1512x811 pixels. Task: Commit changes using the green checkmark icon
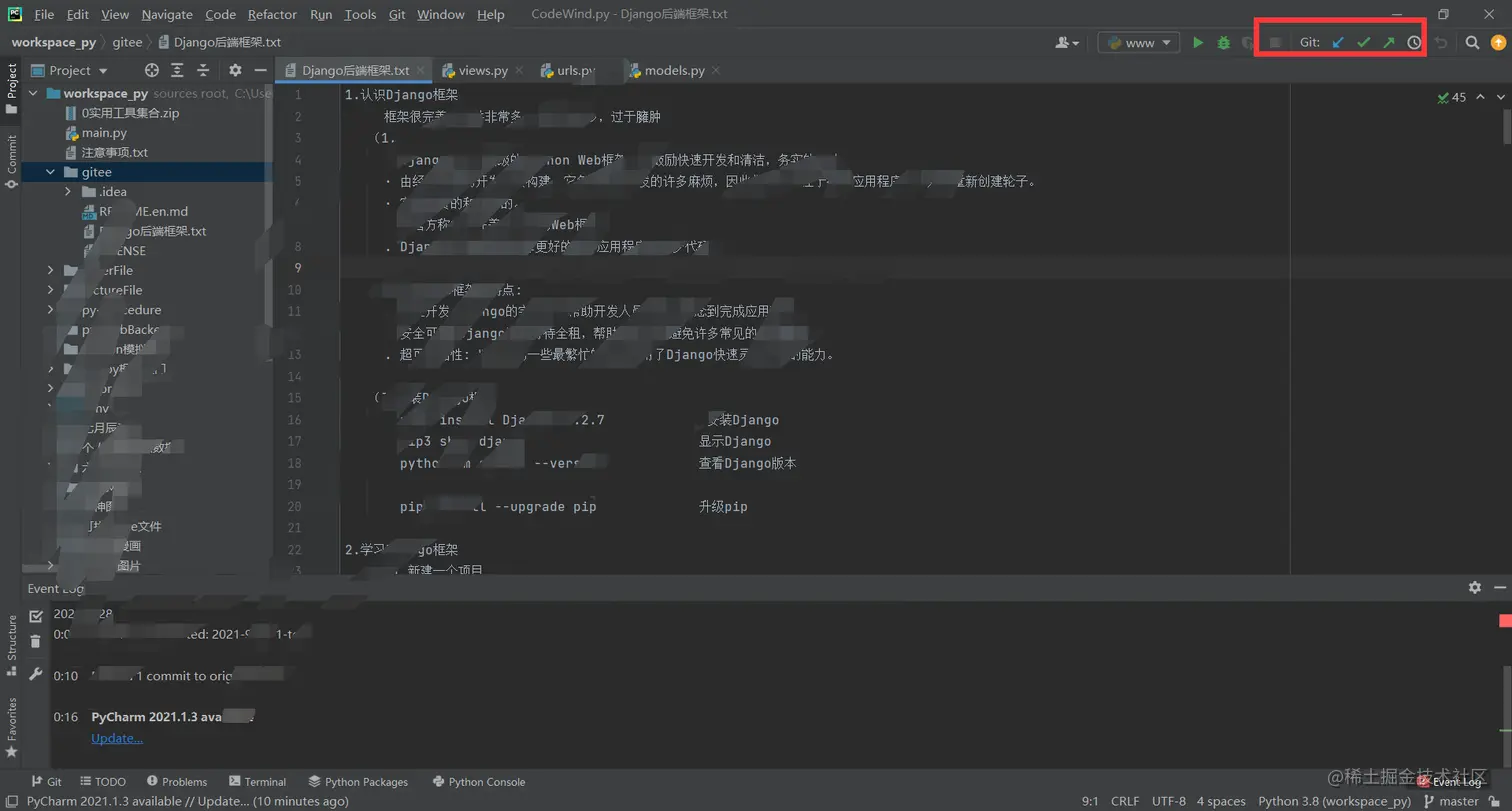(1363, 43)
